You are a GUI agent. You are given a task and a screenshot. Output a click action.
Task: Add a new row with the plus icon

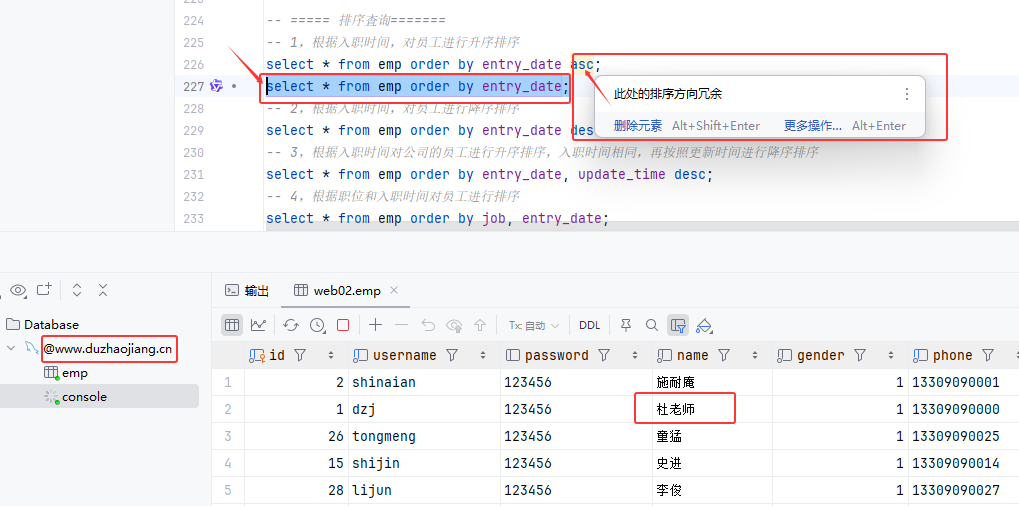pos(376,325)
